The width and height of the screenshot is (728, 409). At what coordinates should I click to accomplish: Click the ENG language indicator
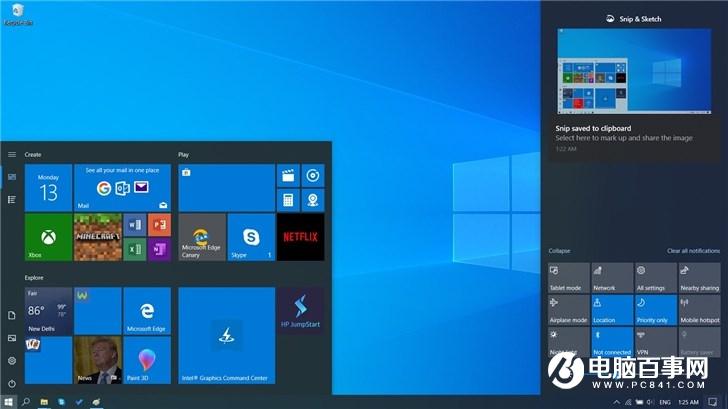665,402
